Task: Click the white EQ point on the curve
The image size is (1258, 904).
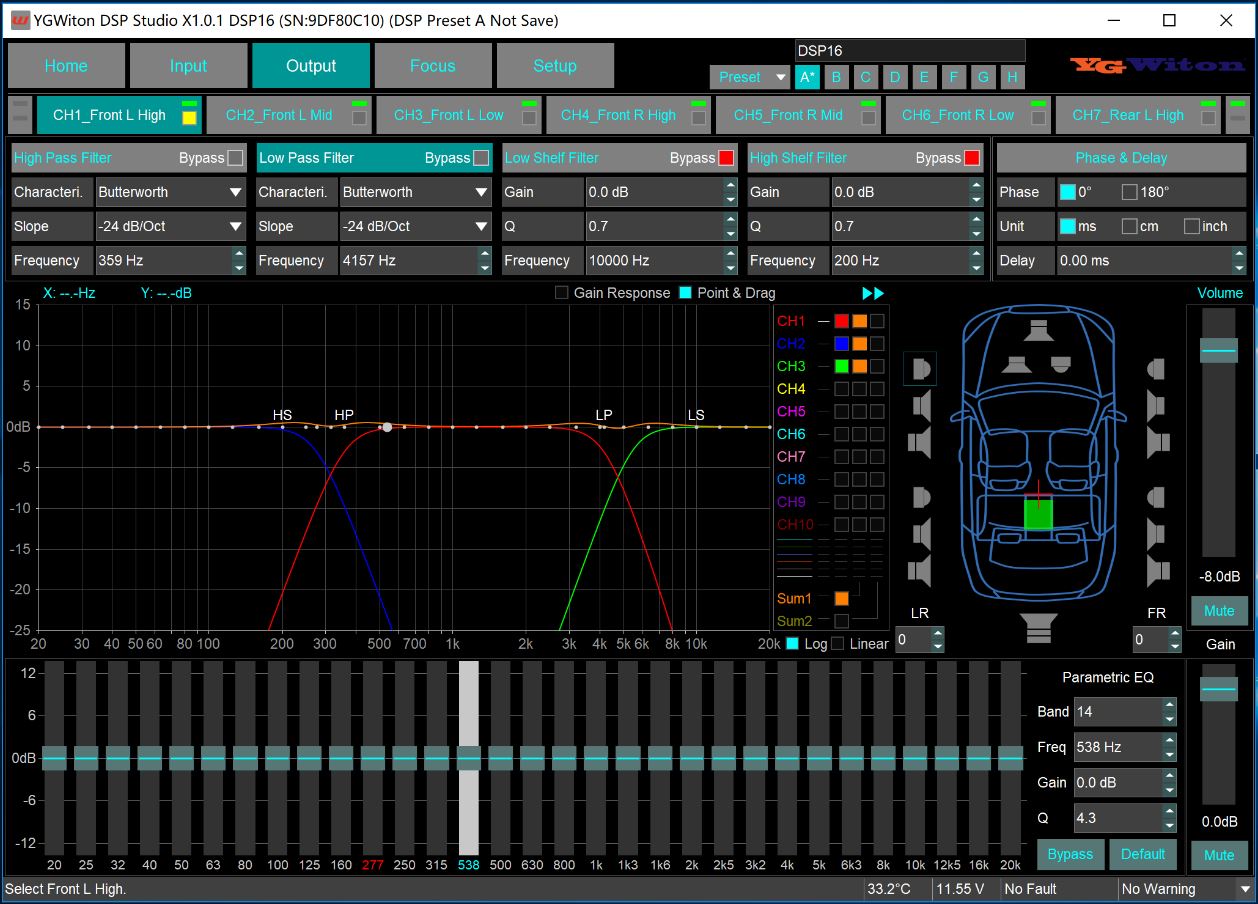Action: (387, 427)
